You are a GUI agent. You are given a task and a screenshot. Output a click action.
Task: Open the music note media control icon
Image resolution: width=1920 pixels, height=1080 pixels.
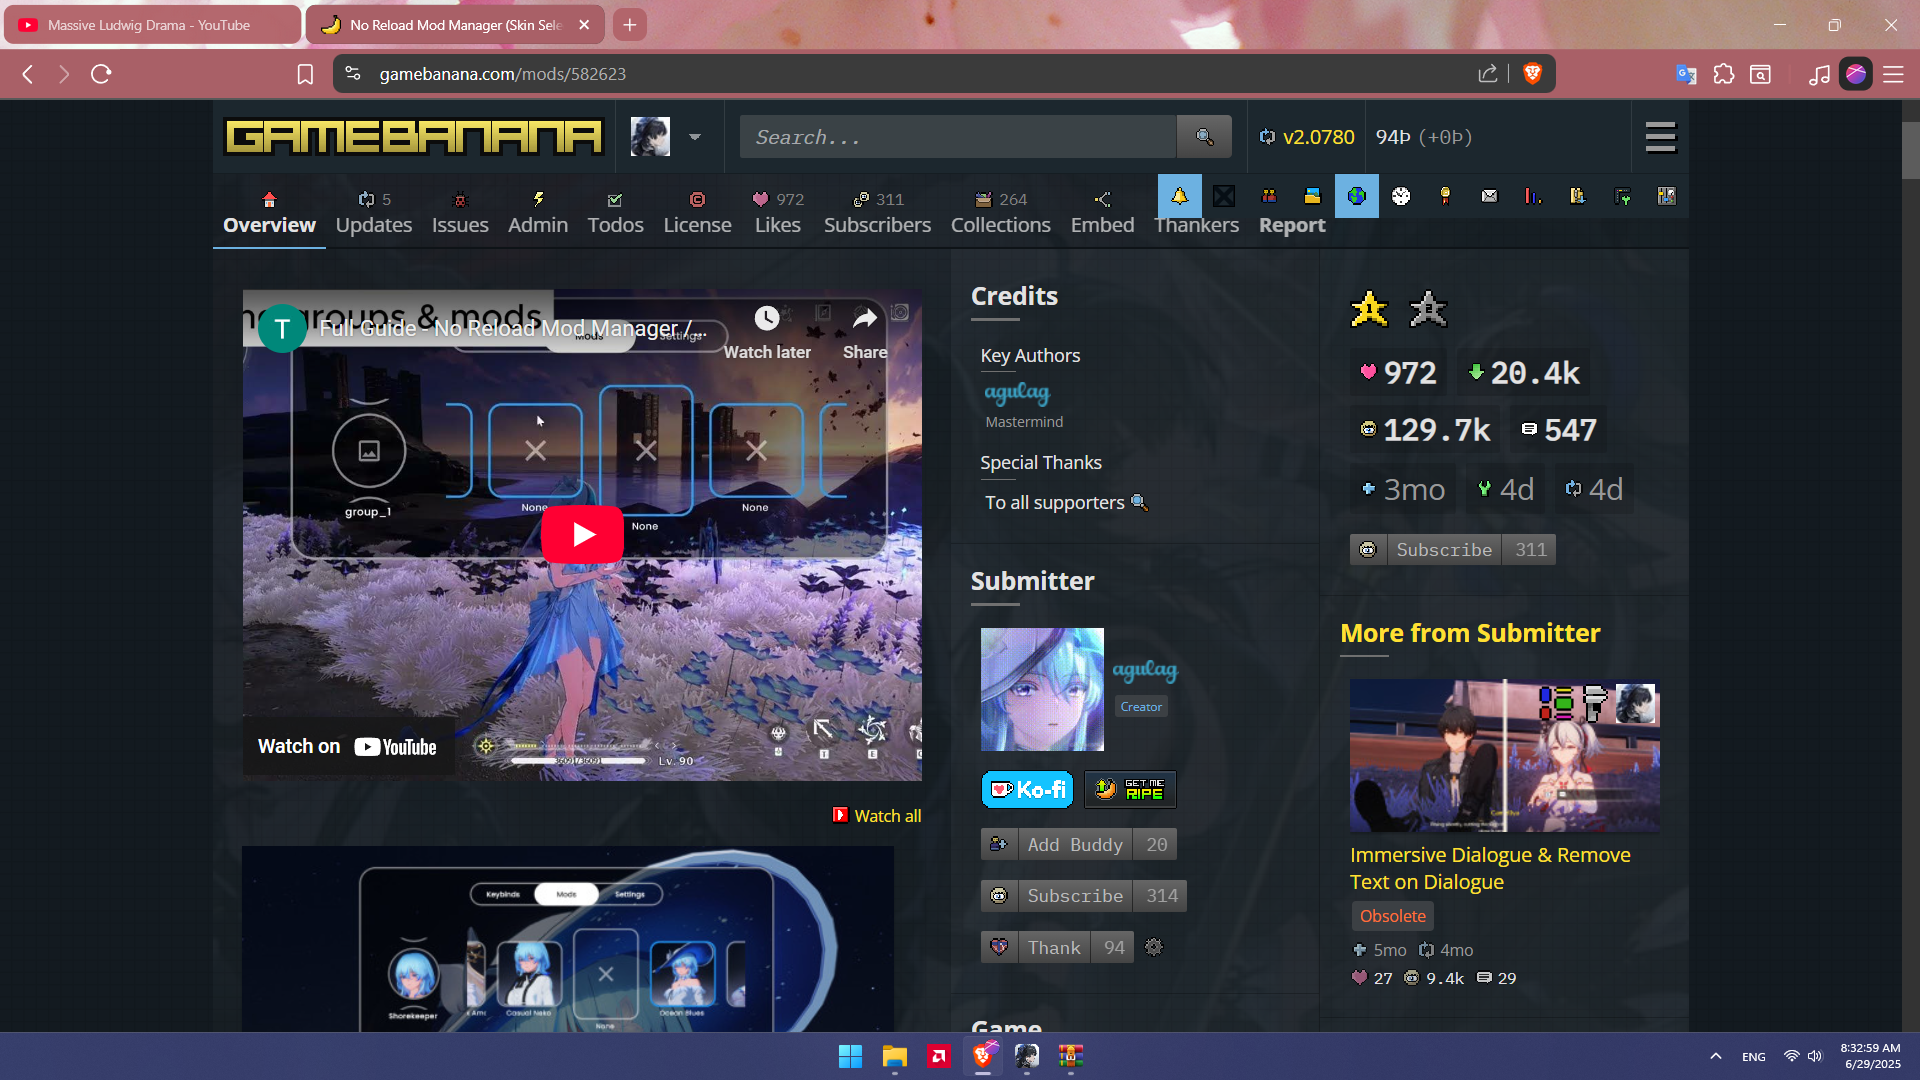pyautogui.click(x=1819, y=74)
